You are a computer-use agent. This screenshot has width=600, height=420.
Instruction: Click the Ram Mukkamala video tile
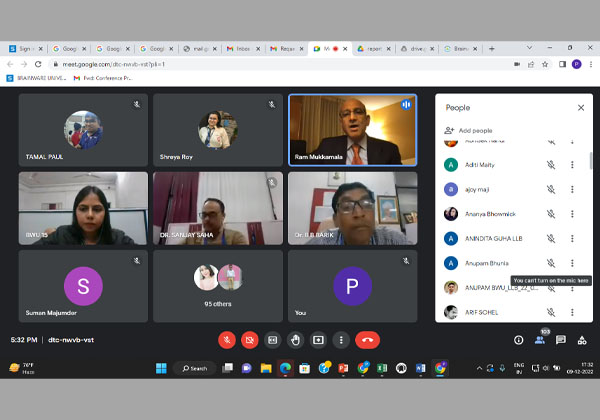tap(353, 130)
